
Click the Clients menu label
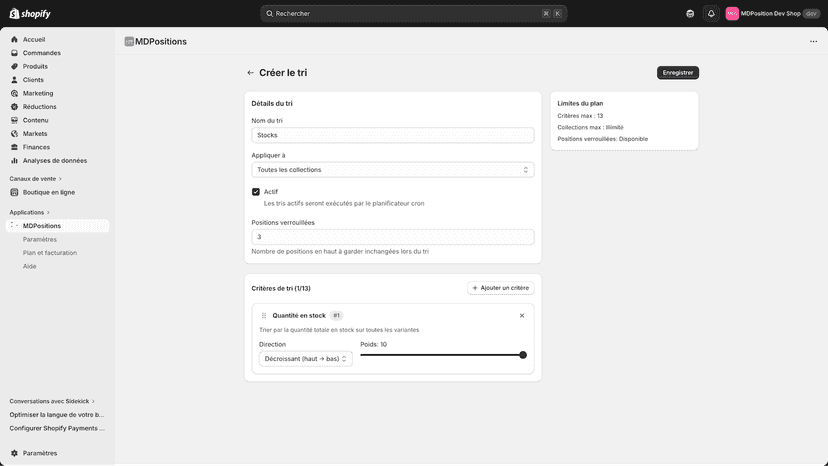33,80
